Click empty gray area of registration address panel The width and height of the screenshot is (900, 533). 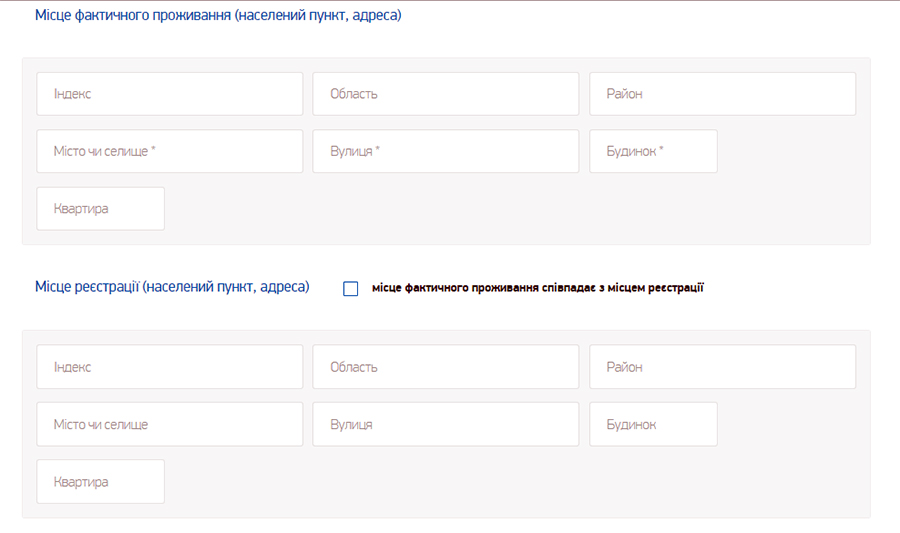click(517, 482)
